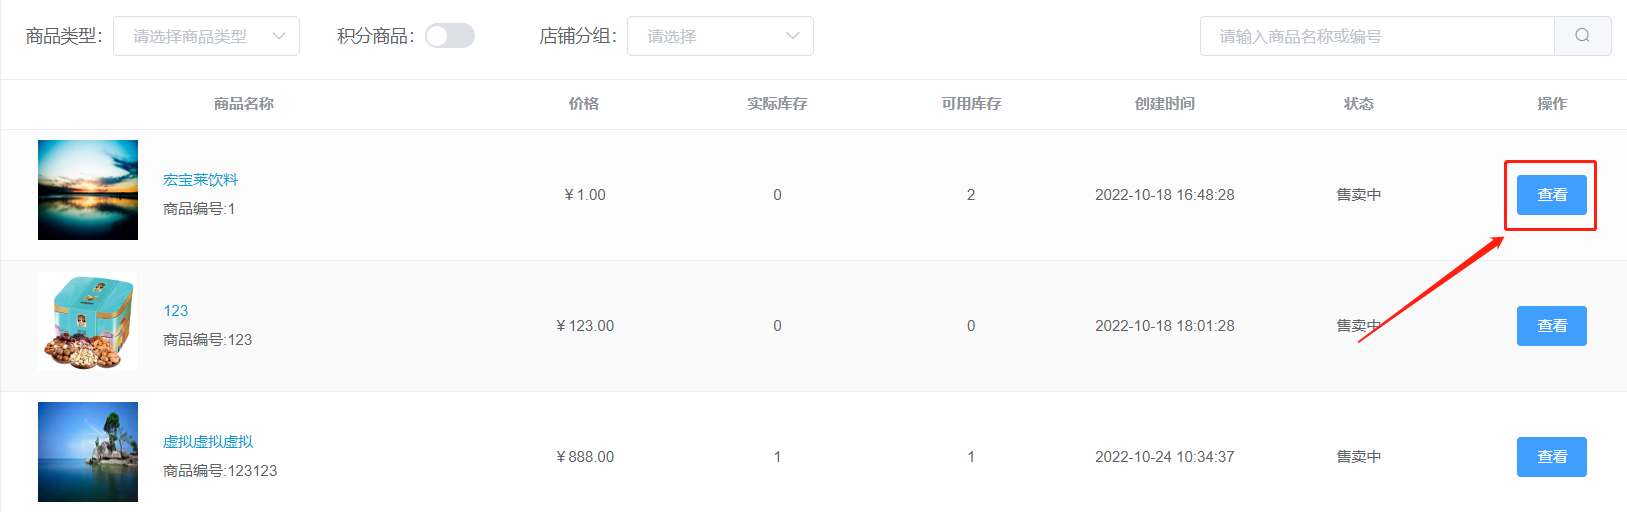Click the nuts gift box thumbnail
Image resolution: width=1627 pixels, height=512 pixels.
click(88, 321)
